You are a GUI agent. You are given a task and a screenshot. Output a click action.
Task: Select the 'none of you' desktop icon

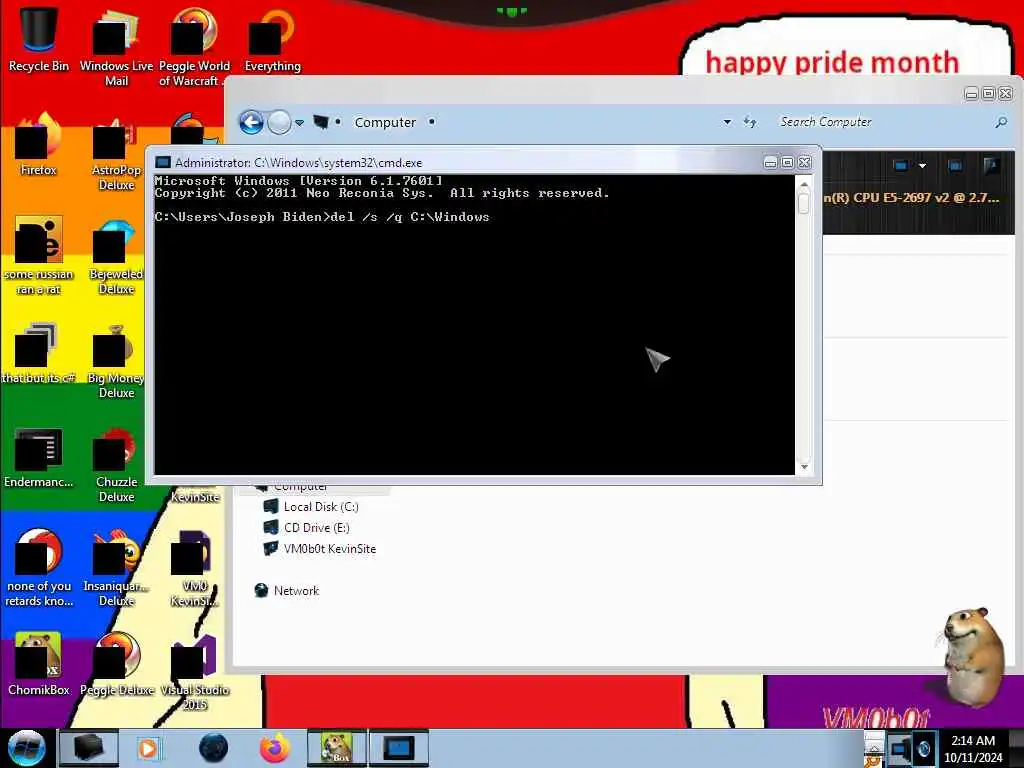tap(39, 567)
